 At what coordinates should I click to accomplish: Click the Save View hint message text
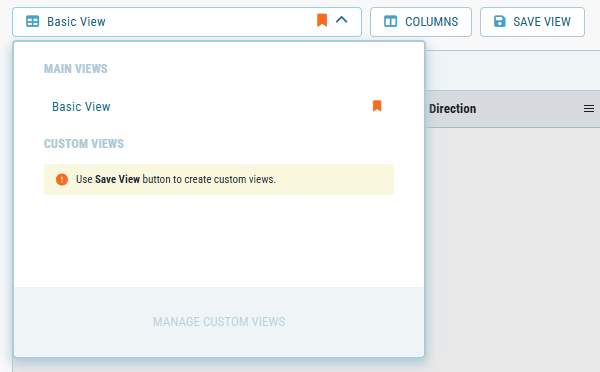(176, 179)
